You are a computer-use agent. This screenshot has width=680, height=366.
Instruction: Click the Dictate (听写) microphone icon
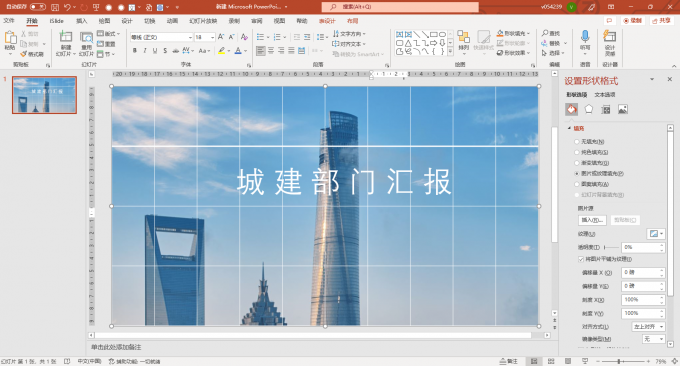[585, 36]
